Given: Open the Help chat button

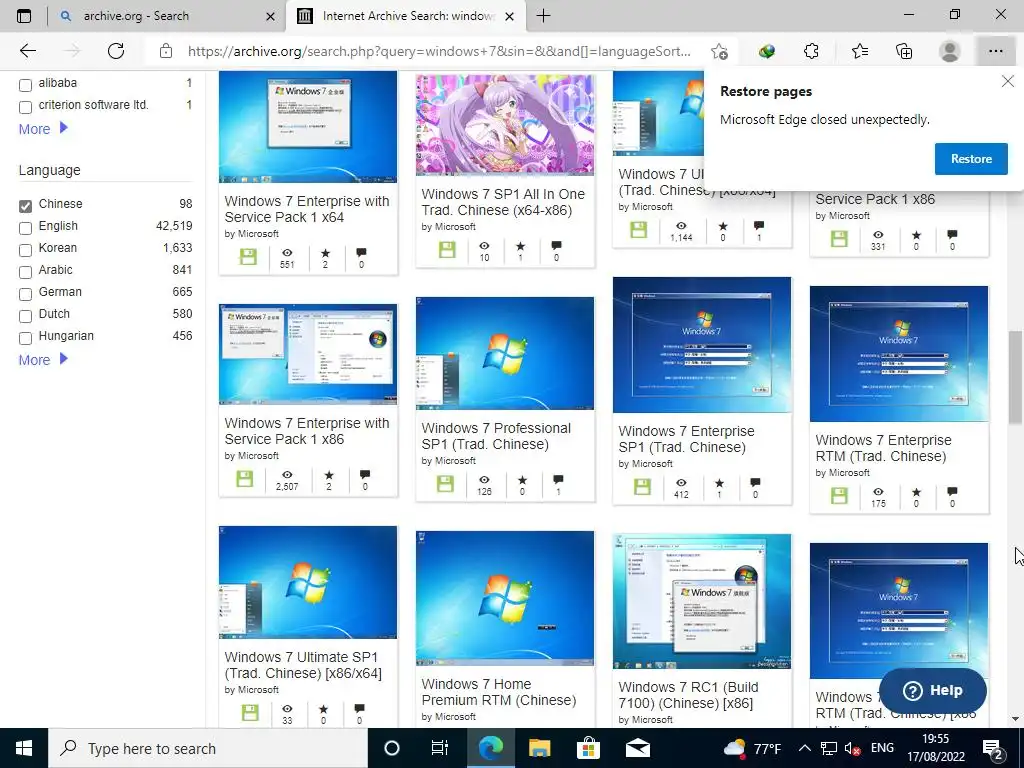Looking at the screenshot, I should point(933,690).
